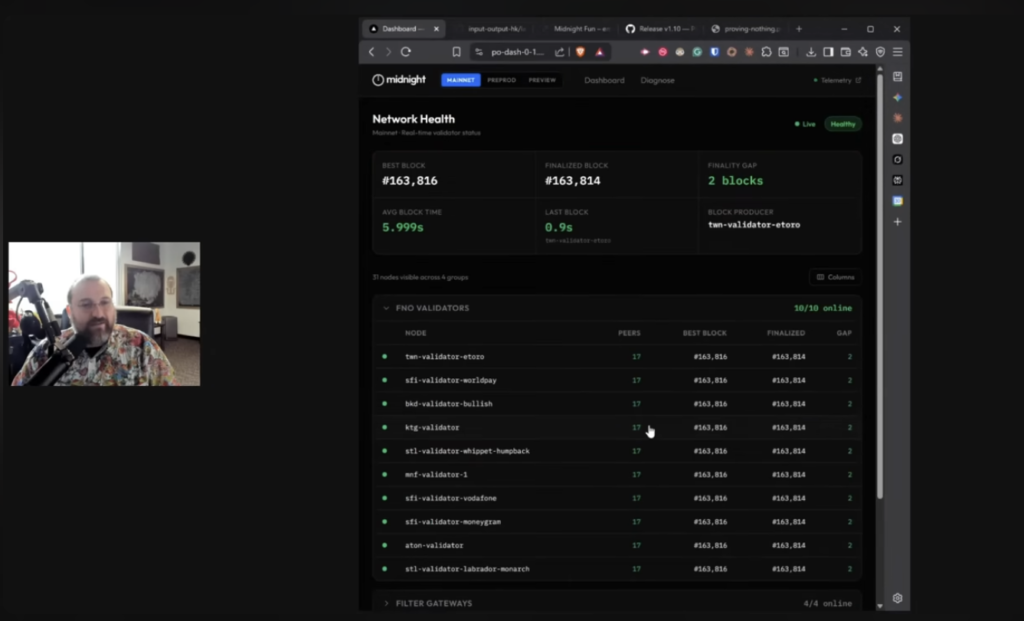Click the Brave VPN shield icon
The image size is (1024, 621).
[880, 52]
